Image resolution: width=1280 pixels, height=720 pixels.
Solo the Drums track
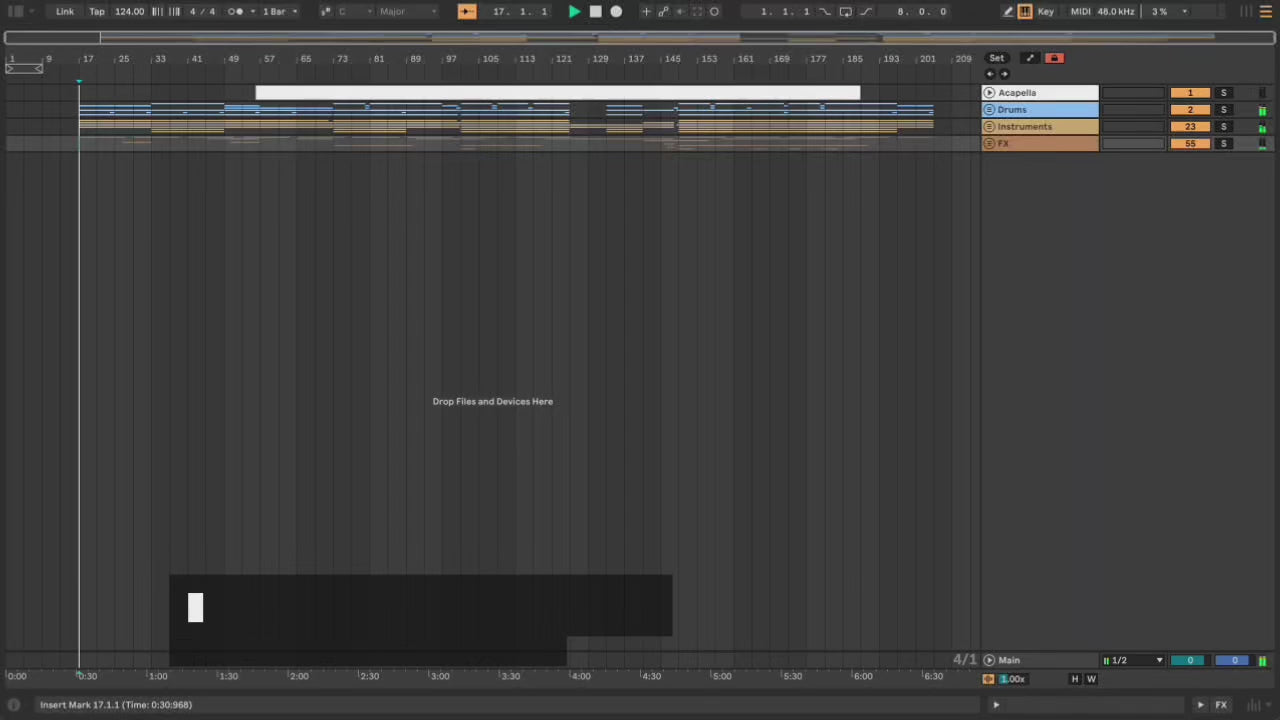1223,110
